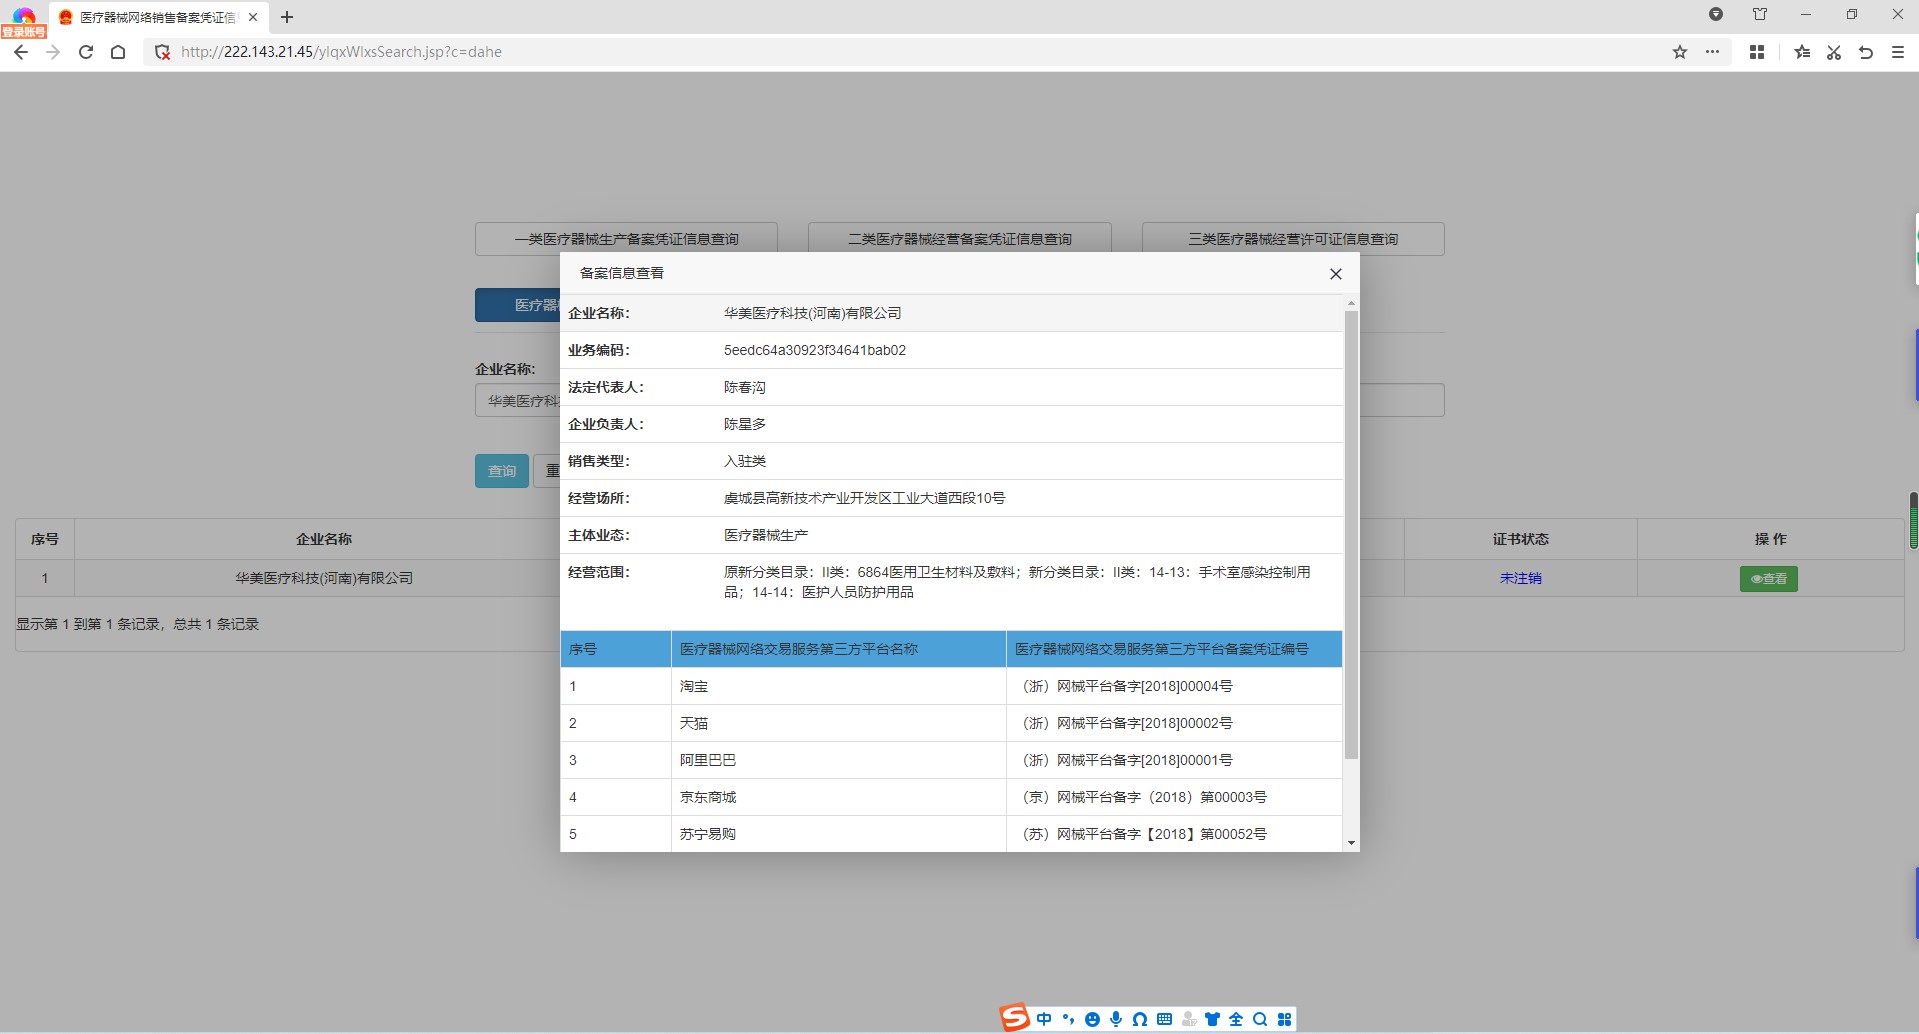The width and height of the screenshot is (1919, 1034).
Task: Click the 苏宁易购 platform row
Action: (x=951, y=834)
